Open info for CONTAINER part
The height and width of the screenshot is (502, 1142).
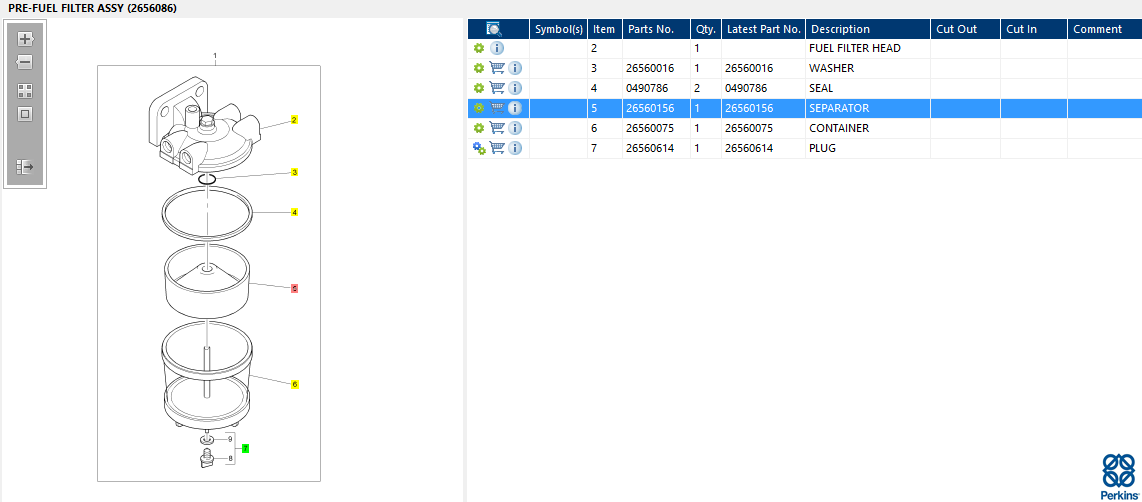click(x=515, y=128)
